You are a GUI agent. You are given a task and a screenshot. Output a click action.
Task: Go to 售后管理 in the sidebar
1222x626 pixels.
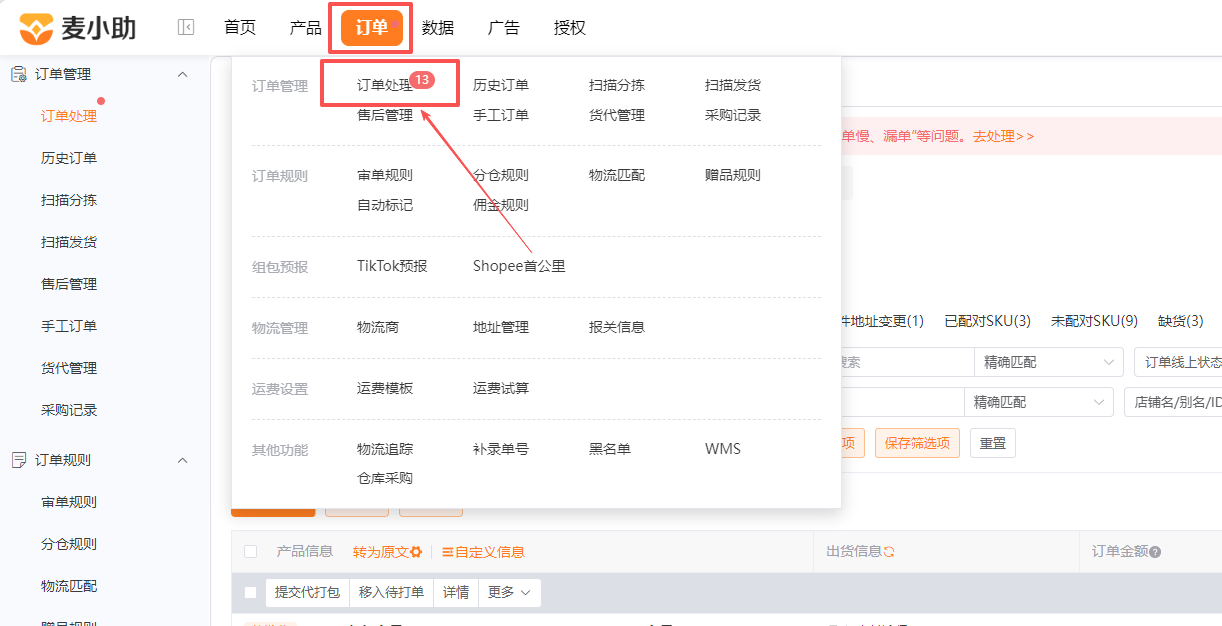(x=69, y=284)
